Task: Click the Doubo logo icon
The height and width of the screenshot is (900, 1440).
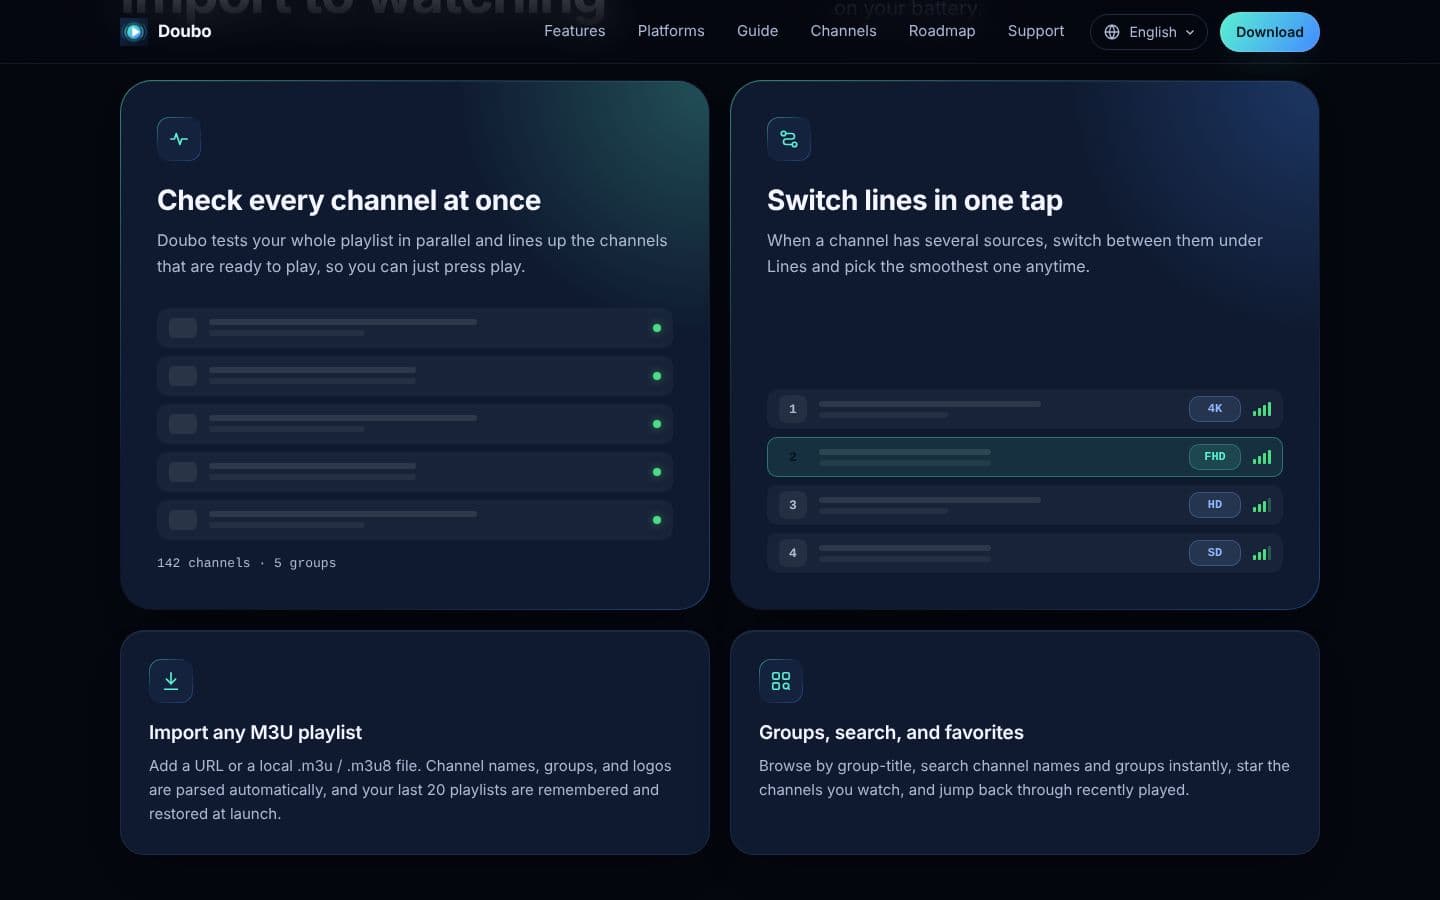Action: 134,32
